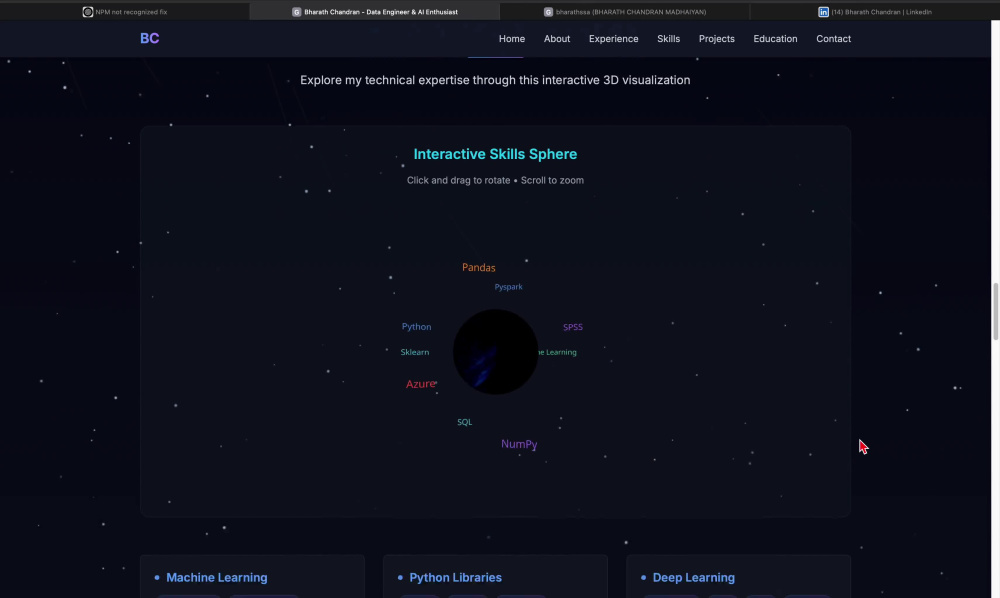The image size is (1000, 598).
Task: Click the BC logo in the navbar
Action: point(149,38)
